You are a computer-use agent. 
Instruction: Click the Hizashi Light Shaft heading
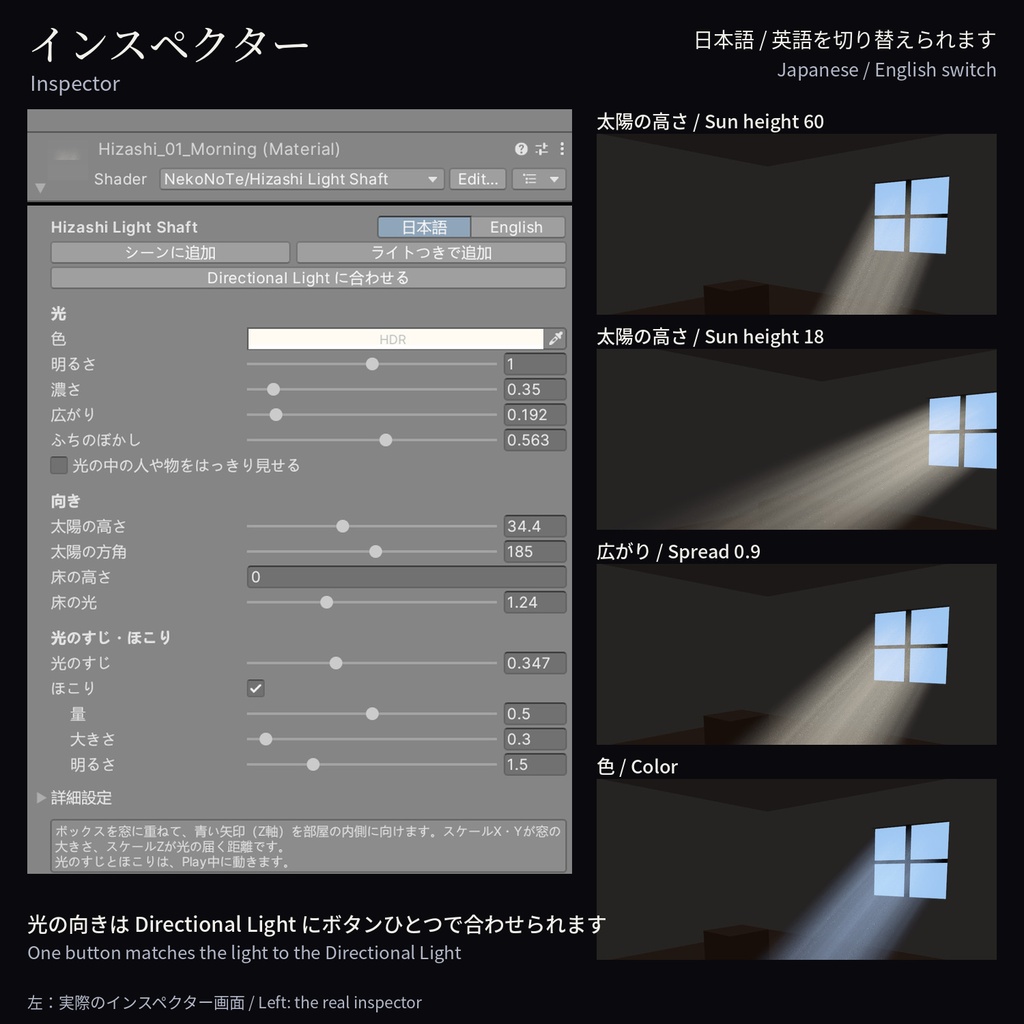click(x=124, y=227)
